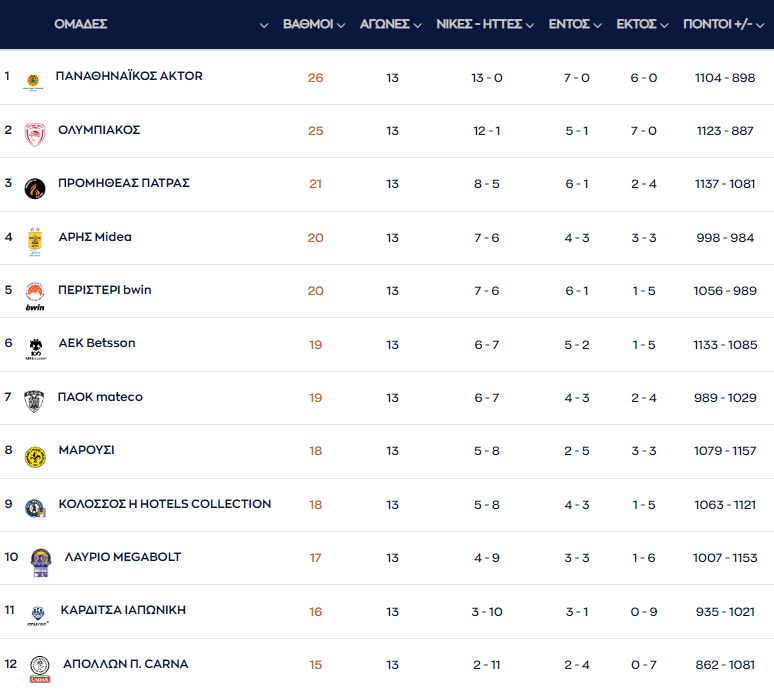Open the ΑΓΩΝΕΣ column sort arrow
Screen dimensions: 774x691
[417, 25]
